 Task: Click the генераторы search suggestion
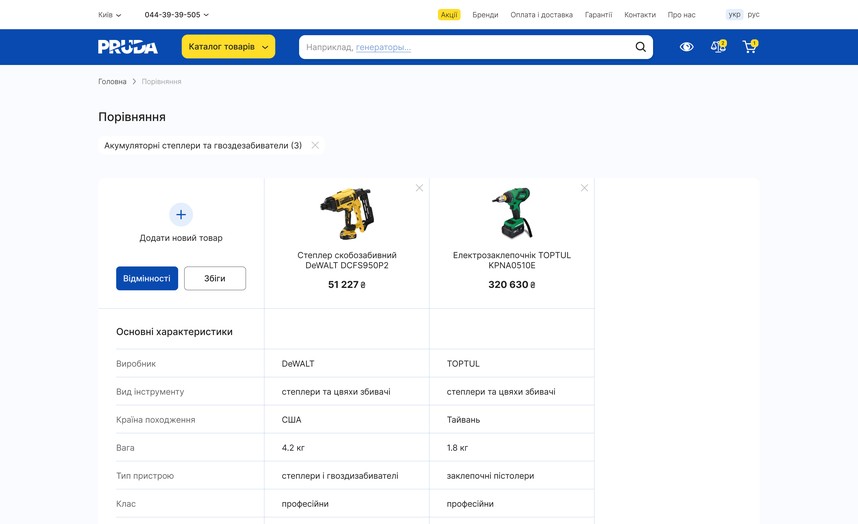[383, 47]
